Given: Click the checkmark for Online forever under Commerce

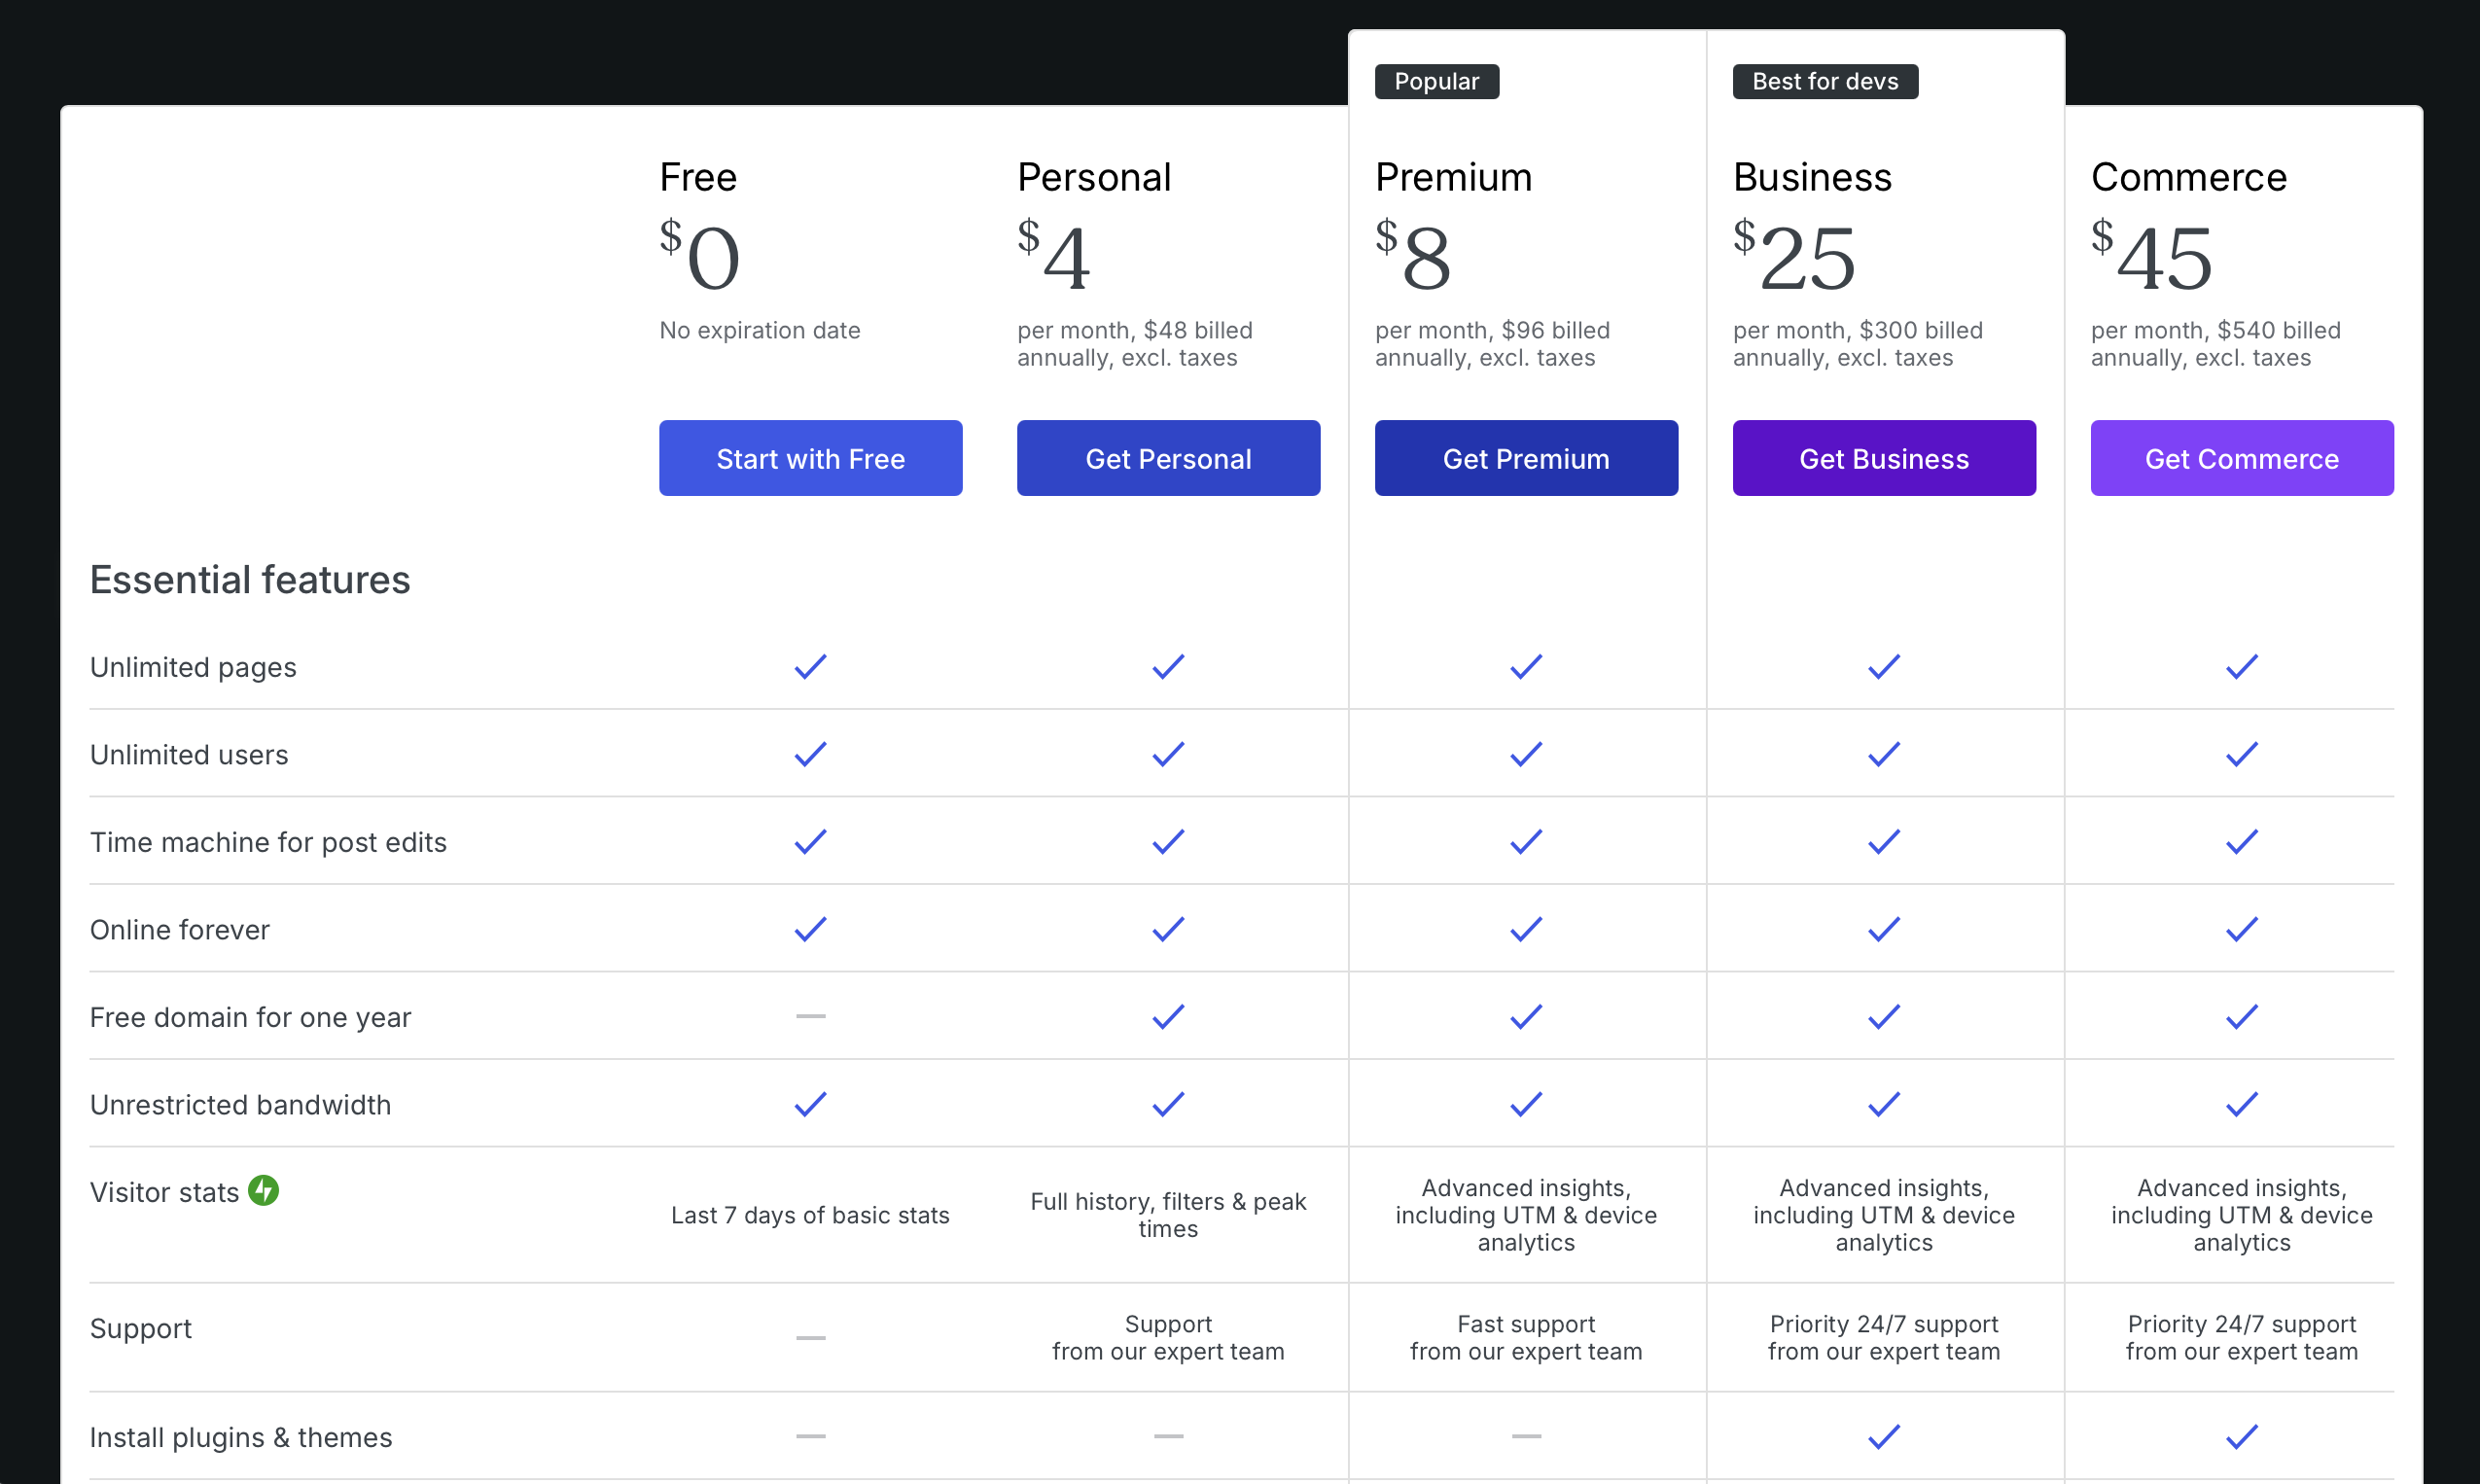Looking at the screenshot, I should [x=2242, y=928].
